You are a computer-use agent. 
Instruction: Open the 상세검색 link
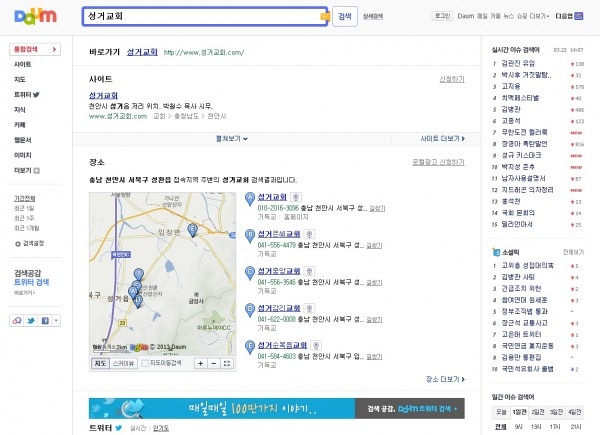(x=373, y=16)
